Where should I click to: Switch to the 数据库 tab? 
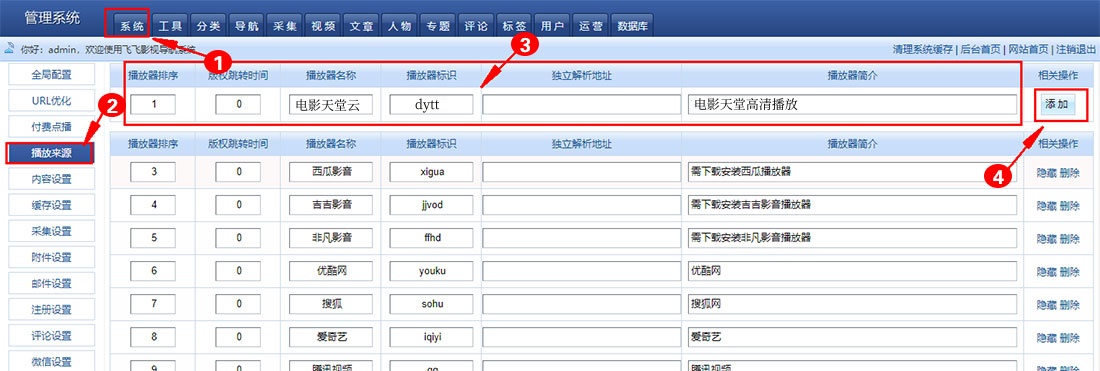tap(632, 26)
